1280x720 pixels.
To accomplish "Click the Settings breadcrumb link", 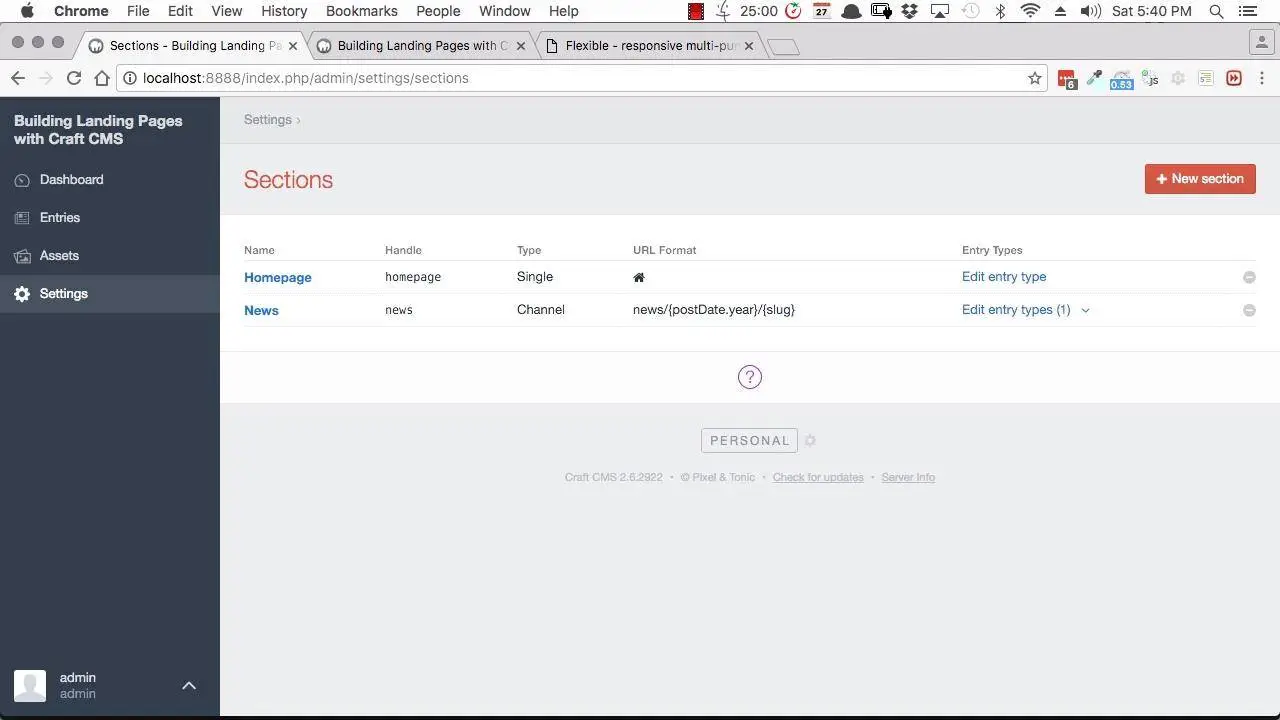I will (x=268, y=120).
